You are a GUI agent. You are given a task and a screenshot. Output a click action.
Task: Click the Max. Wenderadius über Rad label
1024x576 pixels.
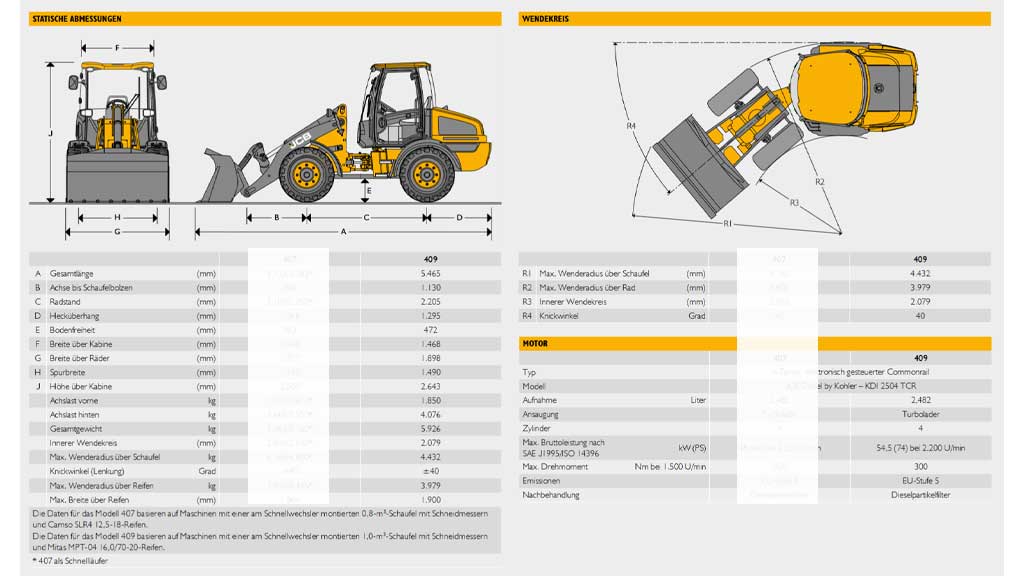pyautogui.click(x=586, y=287)
